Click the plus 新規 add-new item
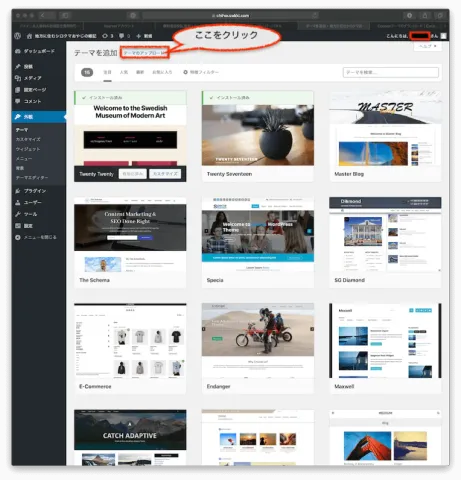The width and height of the screenshot is (461, 480). [x=144, y=36]
